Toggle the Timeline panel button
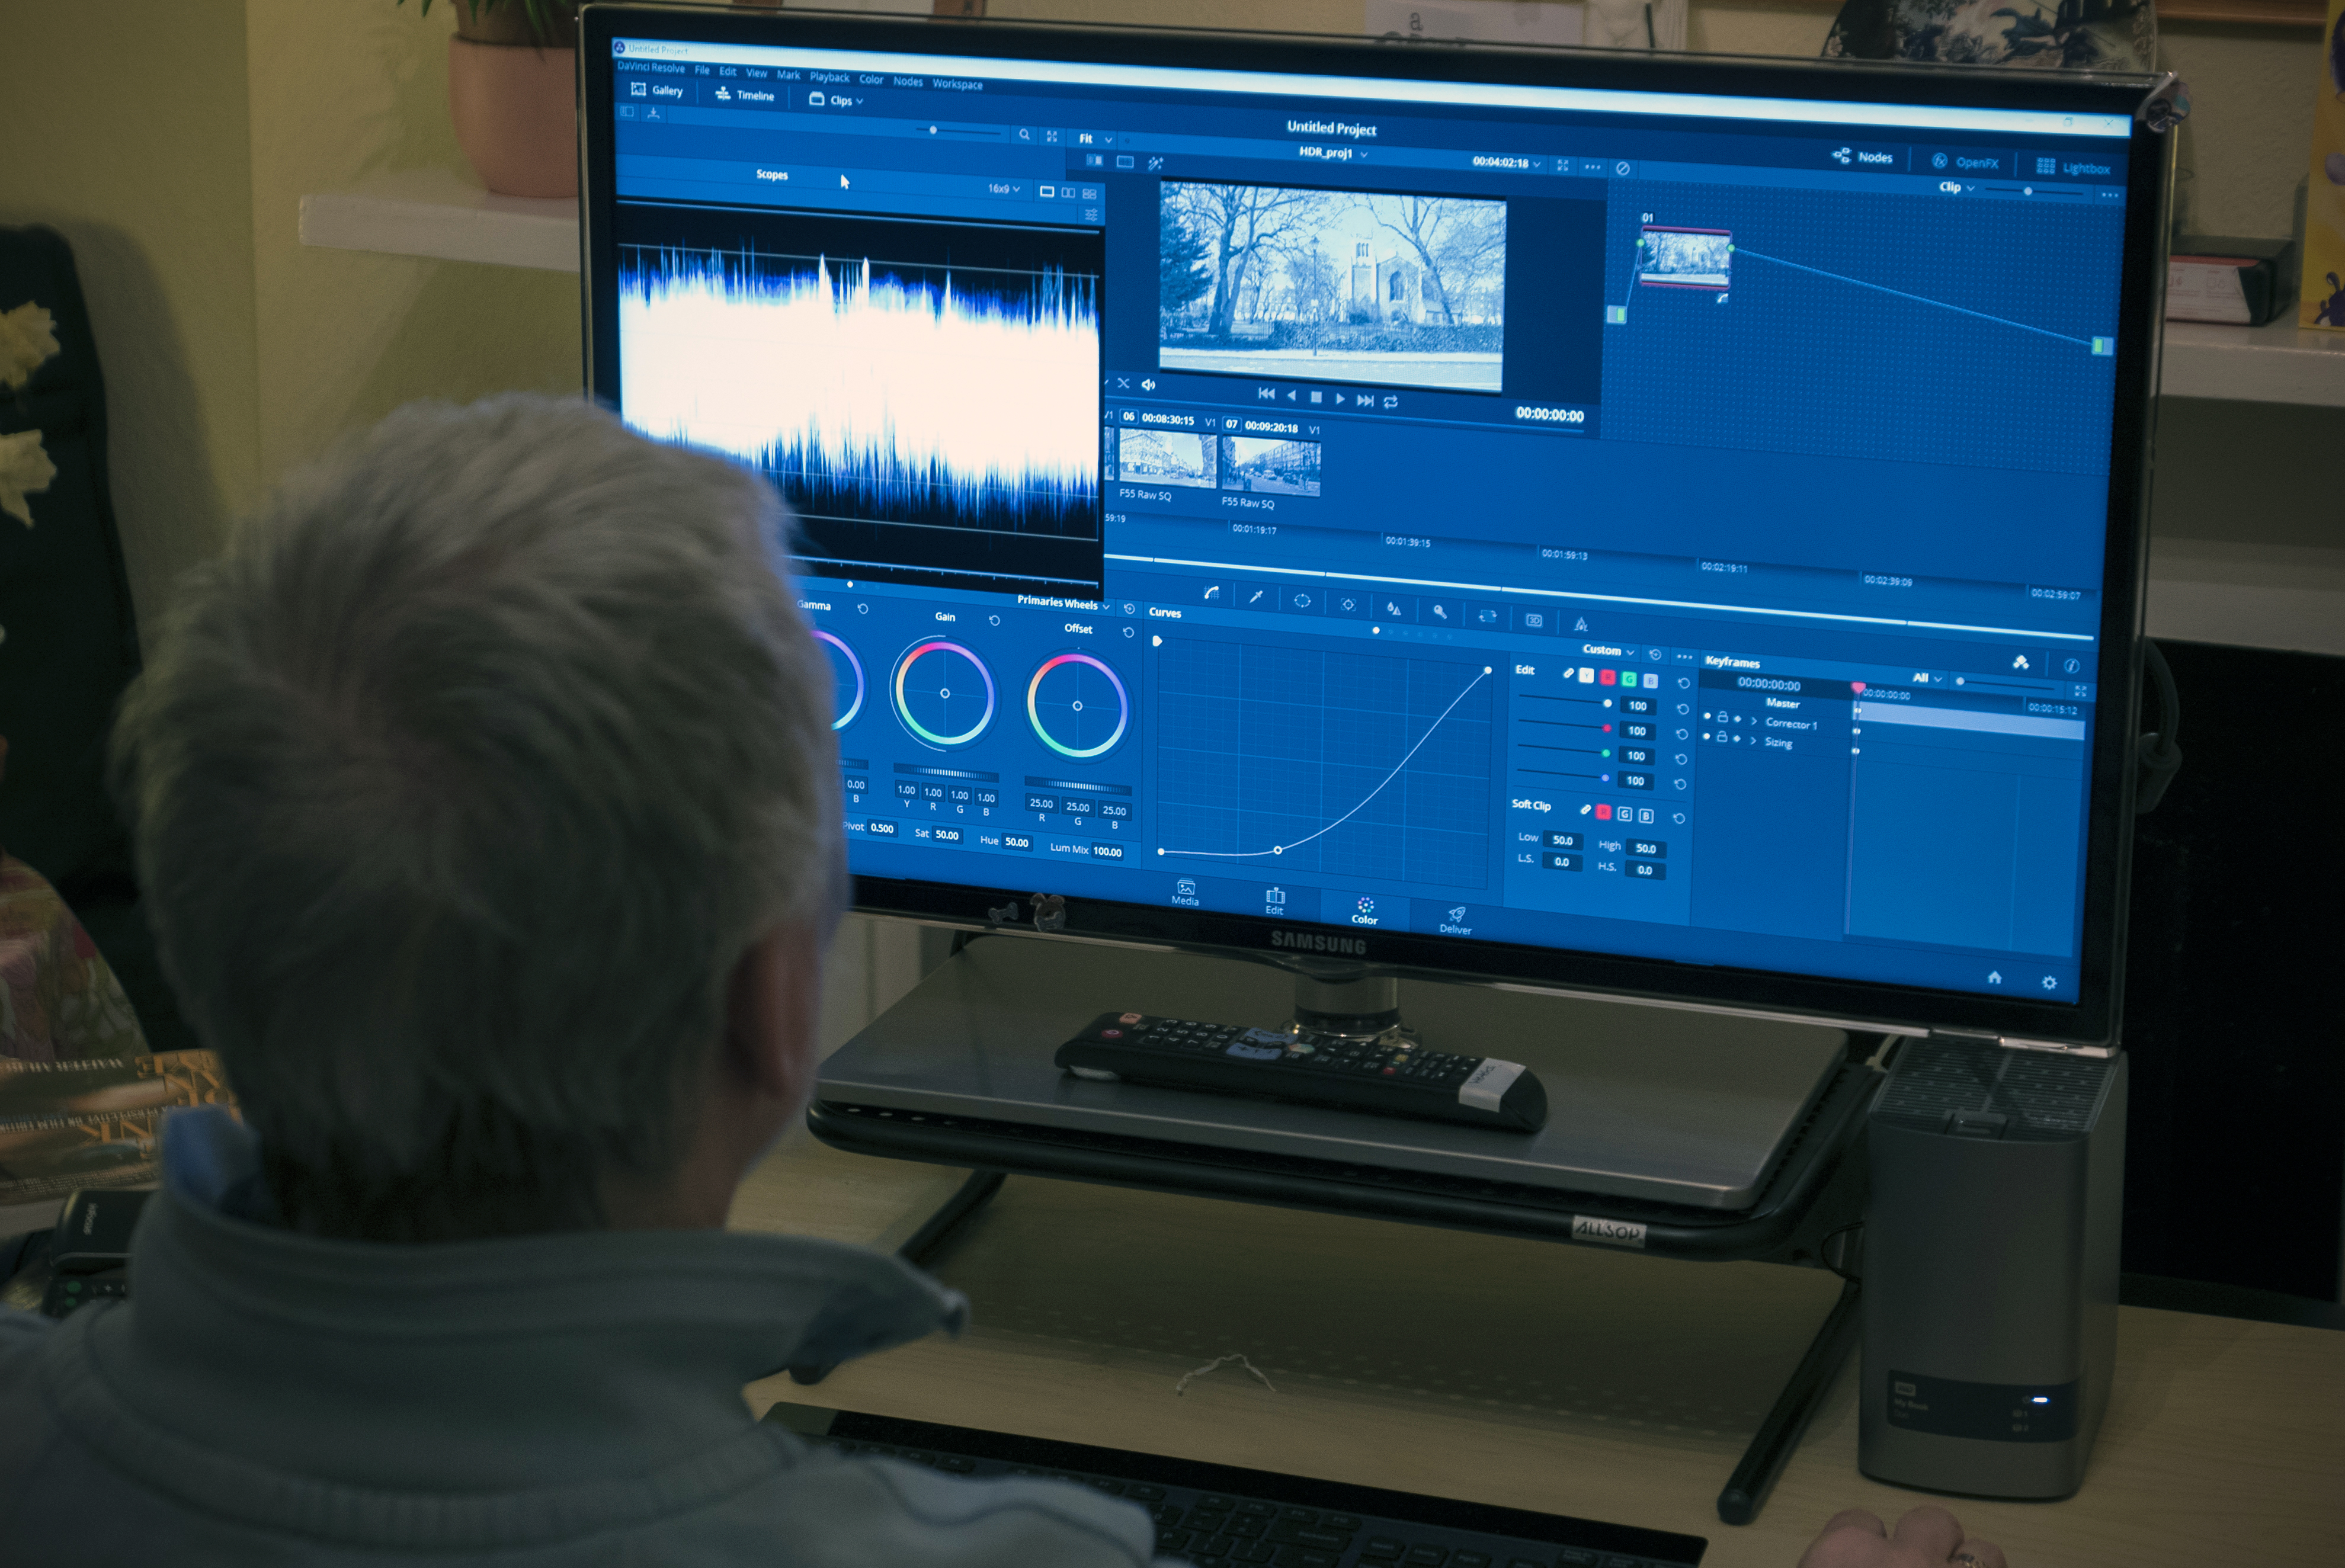 (744, 95)
